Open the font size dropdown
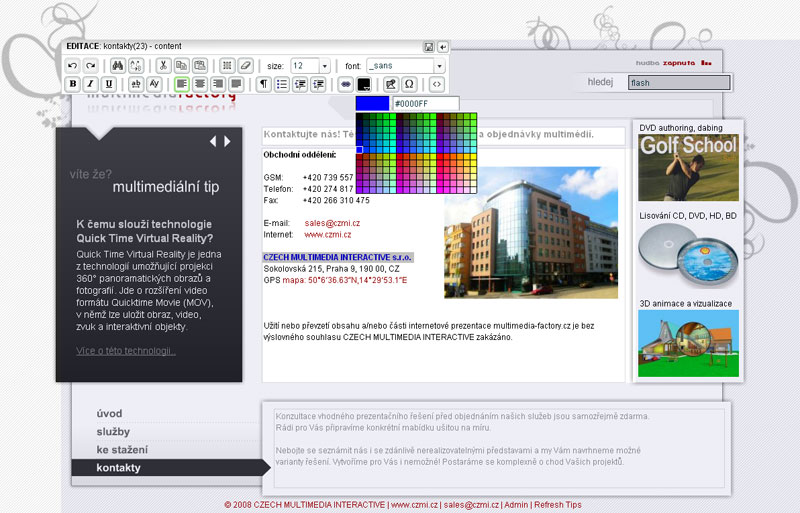Screen dimensions: 800x513 324,66
